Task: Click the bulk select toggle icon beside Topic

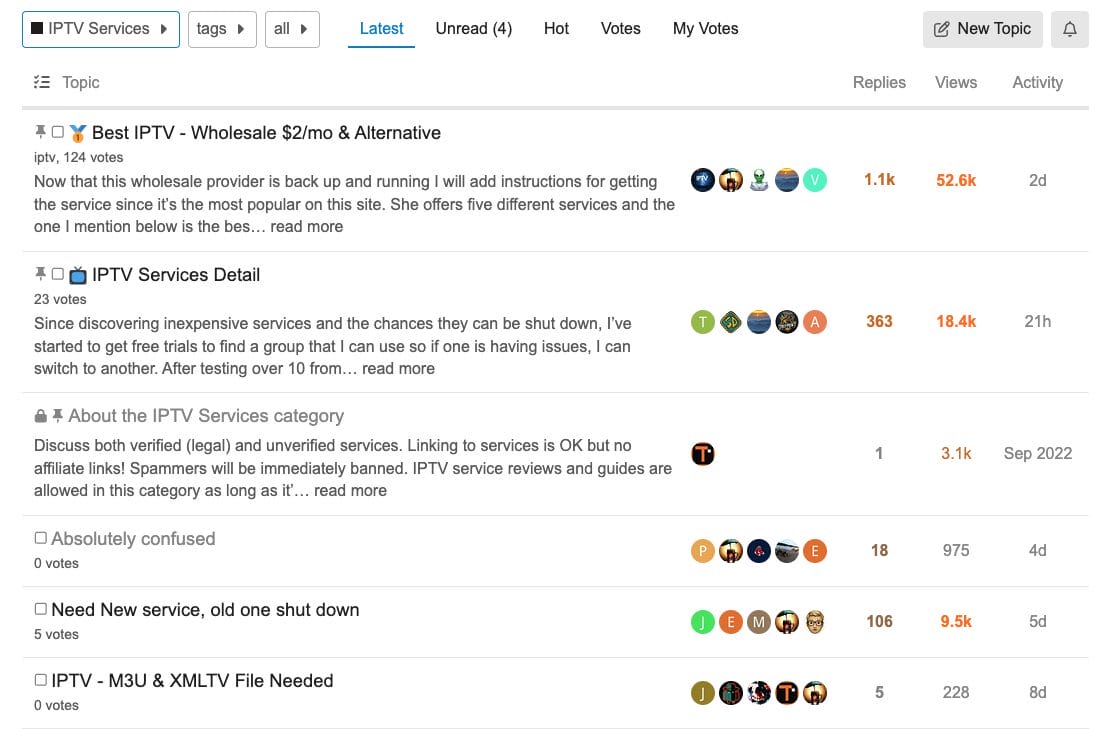Action: click(41, 82)
